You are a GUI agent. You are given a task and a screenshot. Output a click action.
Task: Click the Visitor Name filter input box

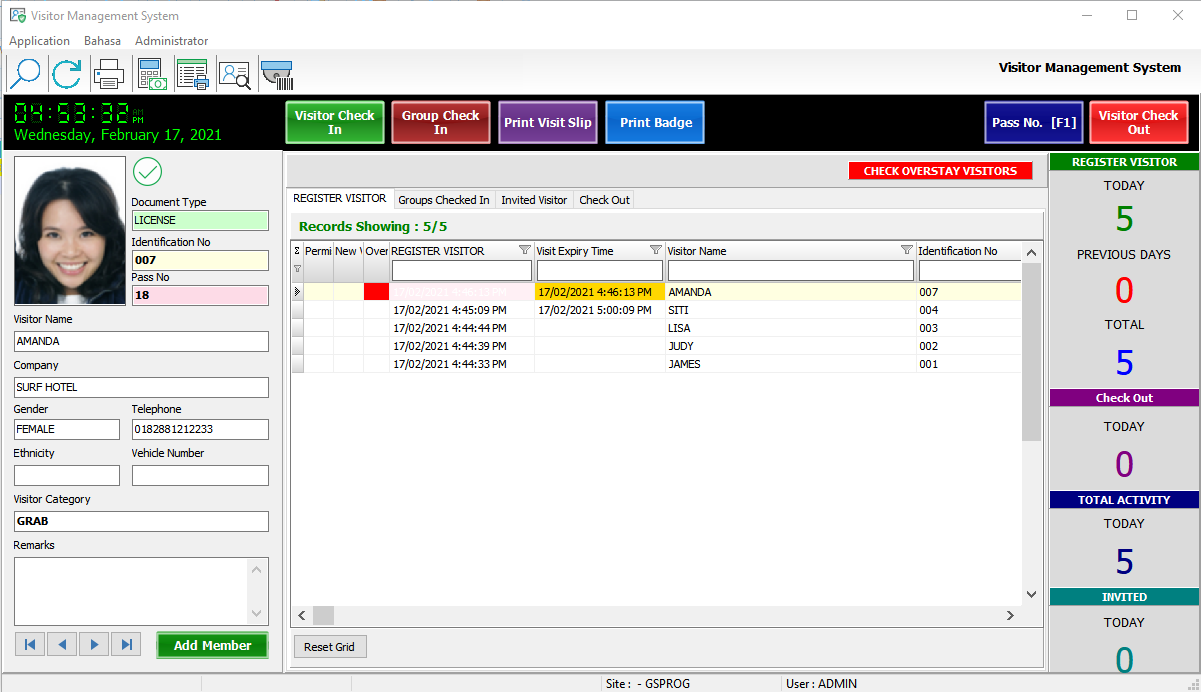click(790, 271)
